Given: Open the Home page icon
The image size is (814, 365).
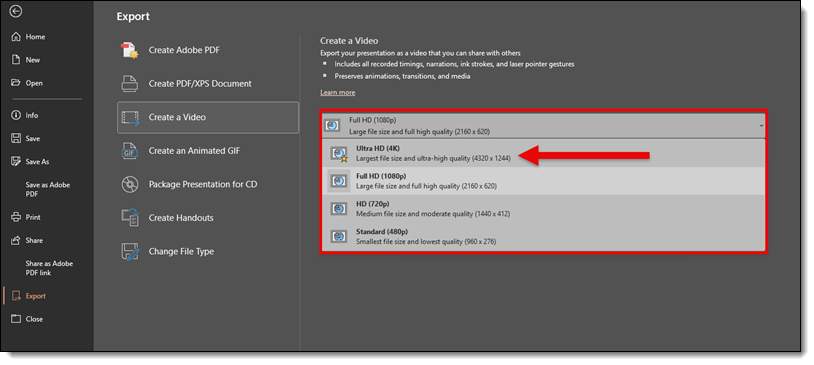Looking at the screenshot, I should [x=16, y=37].
